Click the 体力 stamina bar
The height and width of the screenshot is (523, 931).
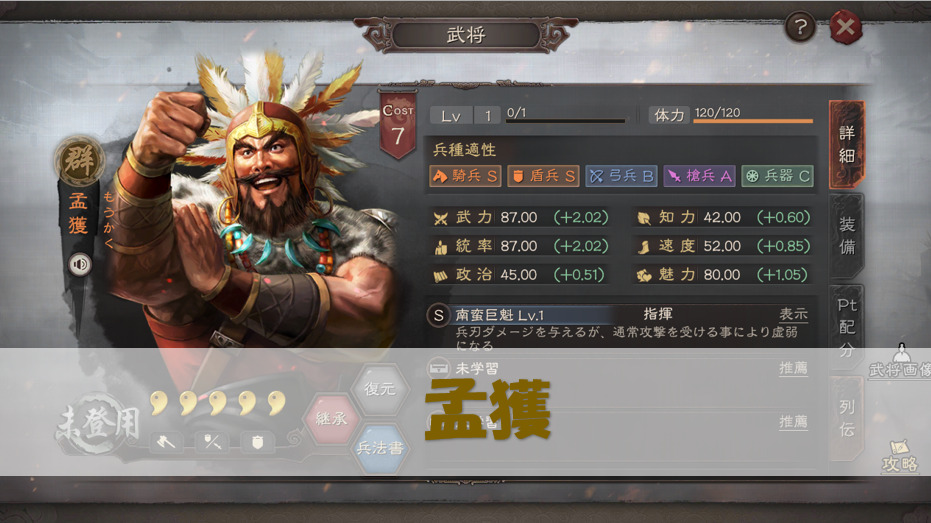point(753,121)
